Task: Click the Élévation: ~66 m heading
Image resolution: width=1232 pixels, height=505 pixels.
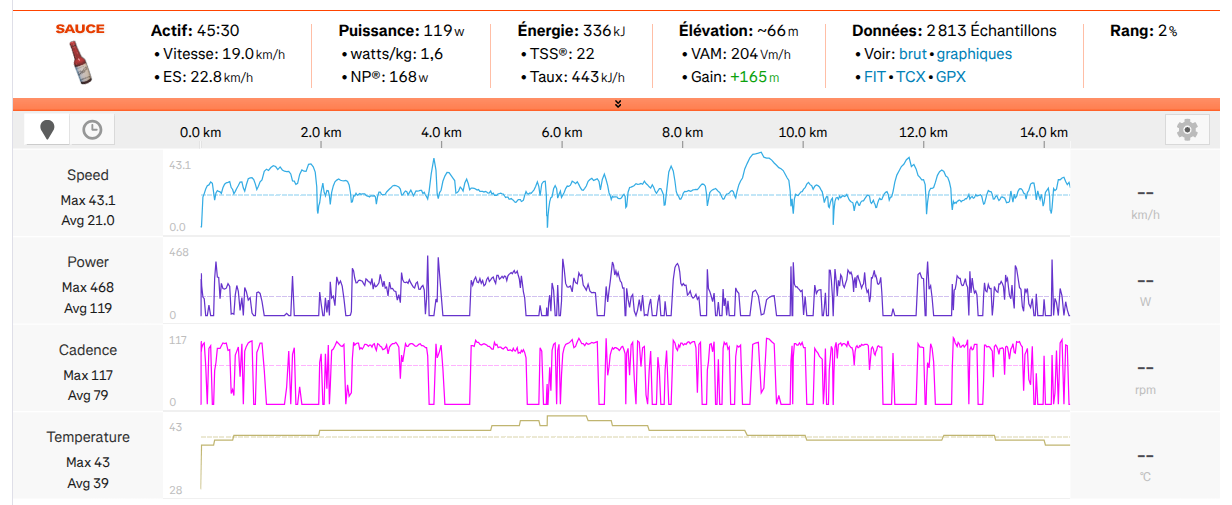Action: tap(740, 31)
